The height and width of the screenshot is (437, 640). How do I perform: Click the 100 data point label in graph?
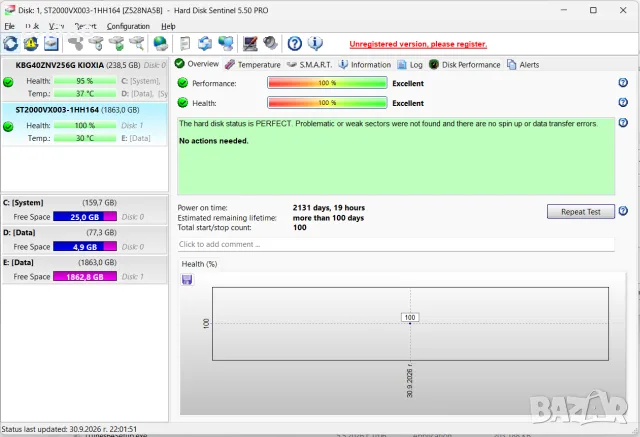tap(410, 317)
